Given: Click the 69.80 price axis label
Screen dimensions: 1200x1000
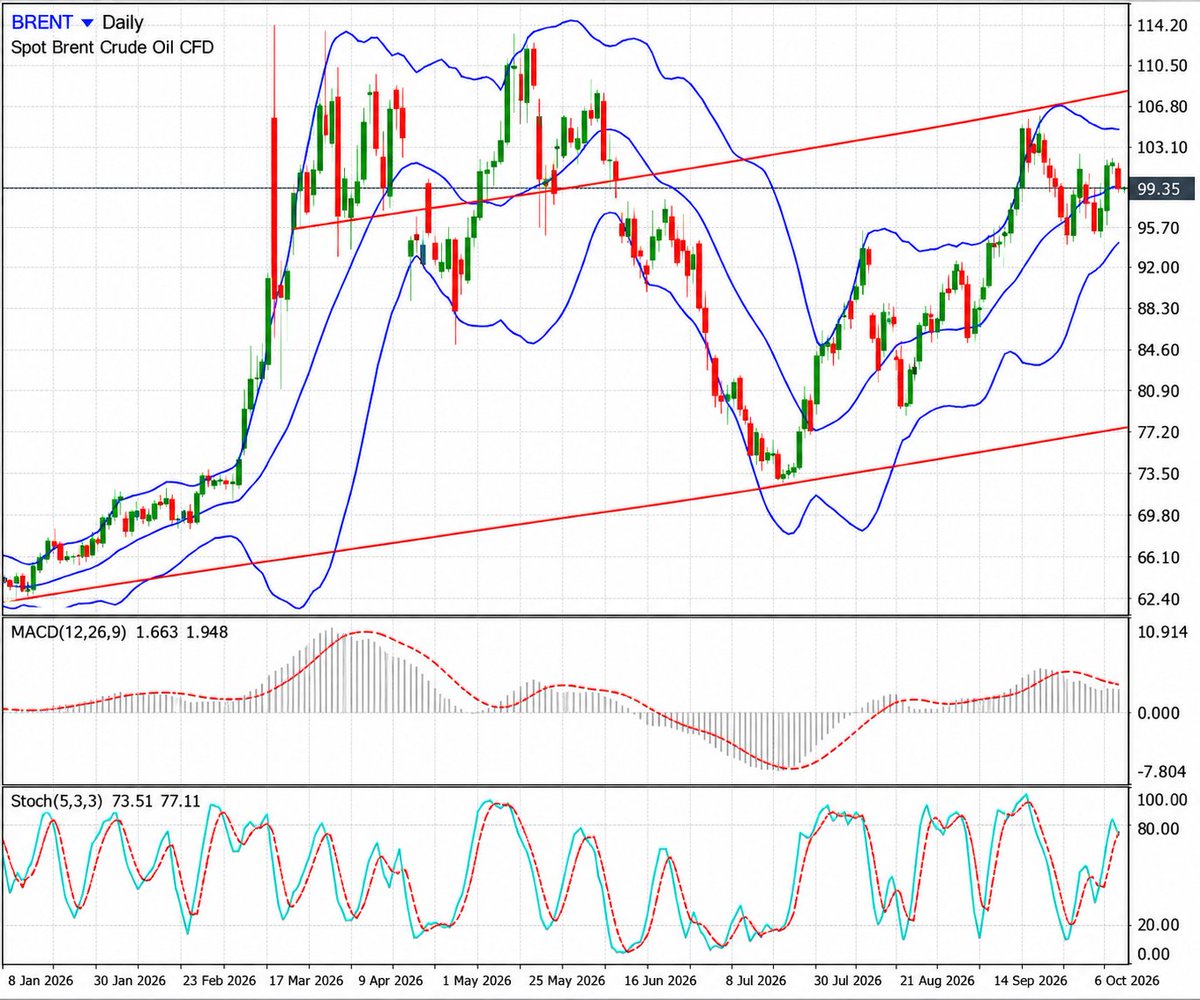Looking at the screenshot, I should coord(1157,516).
